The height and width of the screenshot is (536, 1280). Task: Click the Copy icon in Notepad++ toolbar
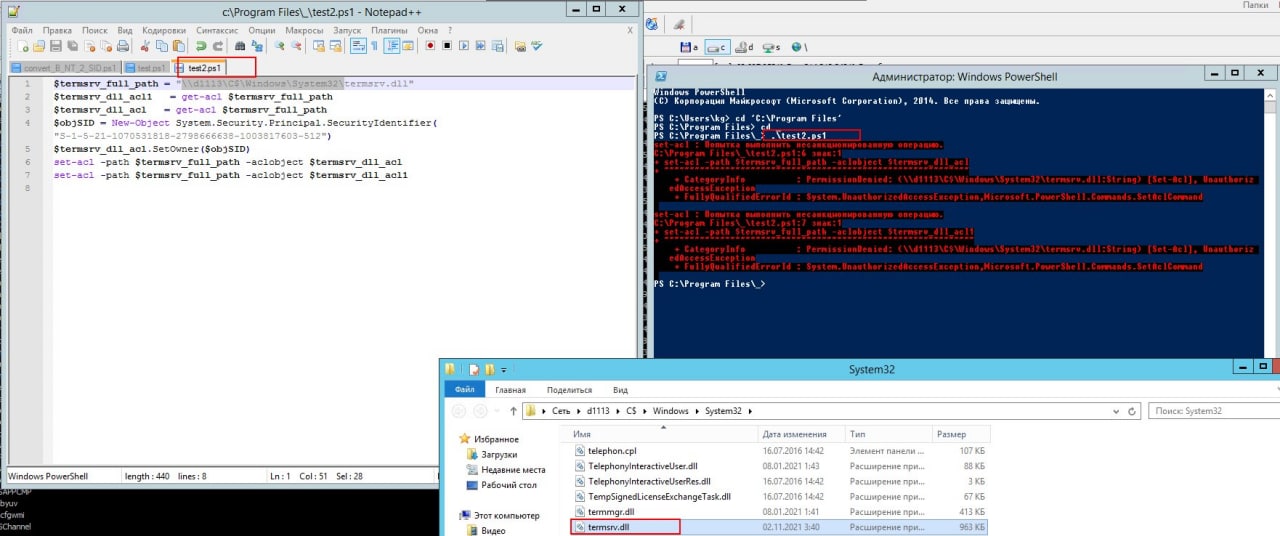pyautogui.click(x=162, y=46)
